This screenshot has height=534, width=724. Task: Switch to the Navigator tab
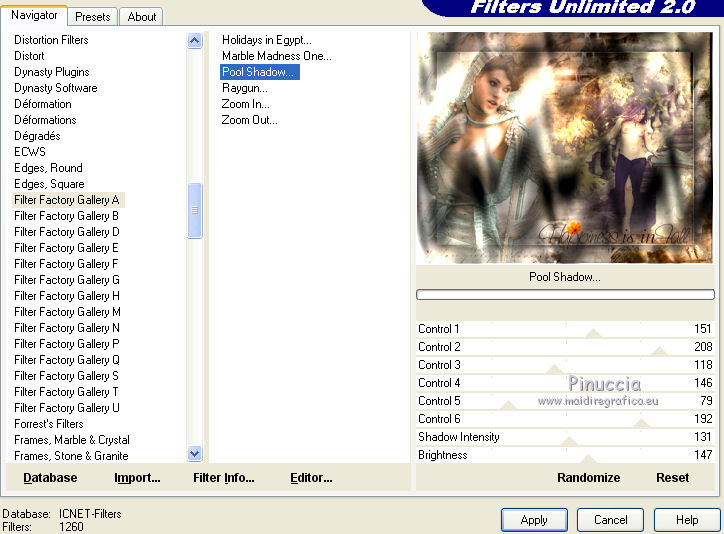[34, 15]
